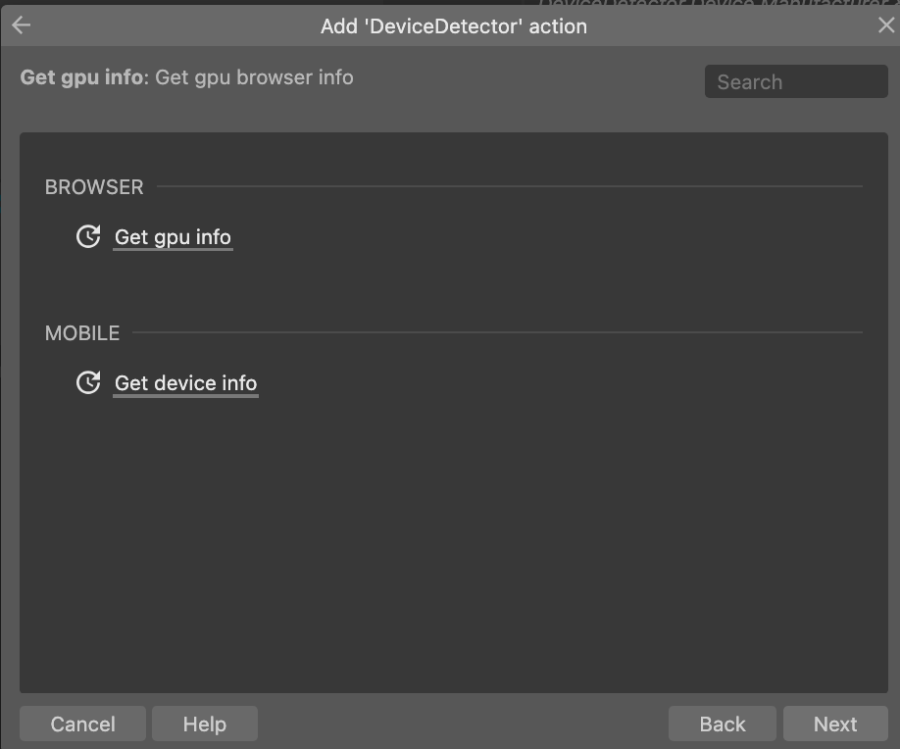
Task: Click the MOBILE category header
Action: (x=82, y=333)
